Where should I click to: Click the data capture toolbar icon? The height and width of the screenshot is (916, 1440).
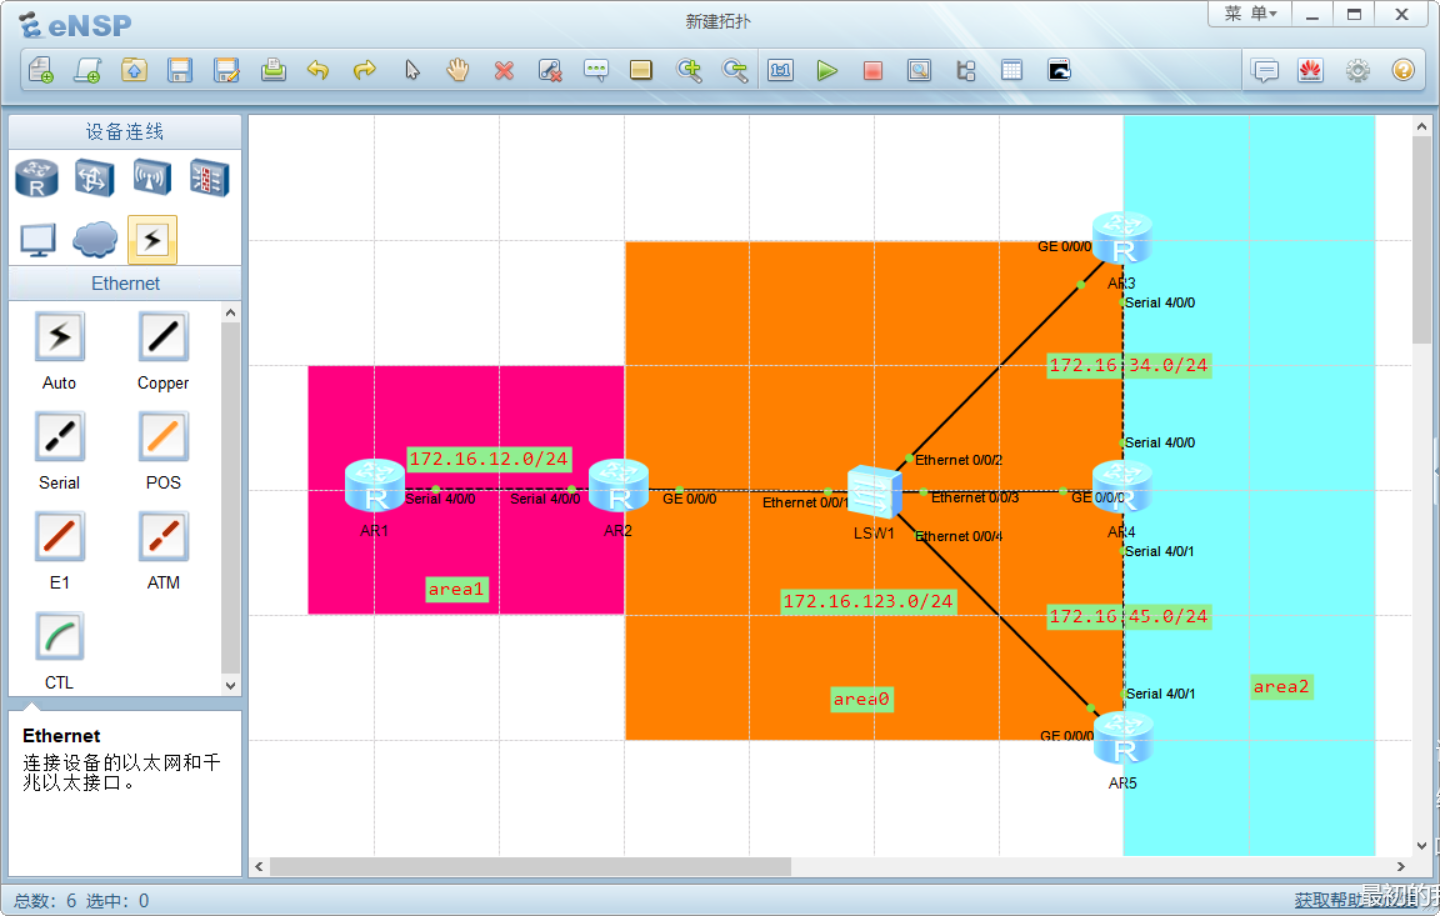pos(919,70)
